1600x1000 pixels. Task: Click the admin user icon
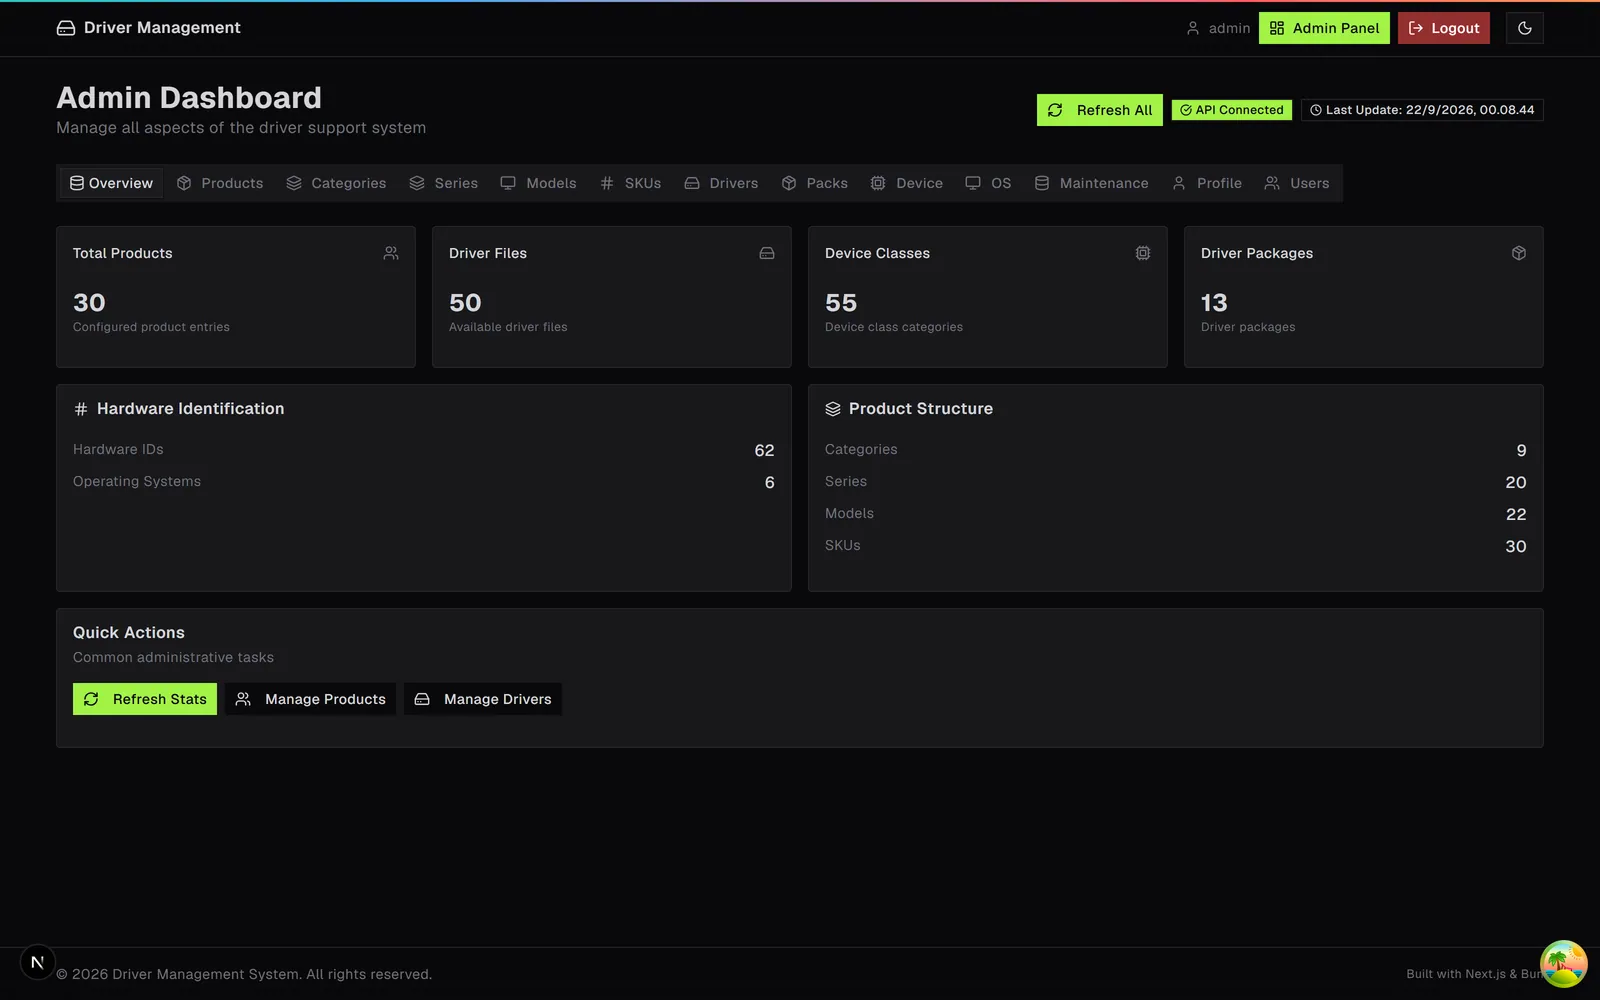[x=1192, y=28]
